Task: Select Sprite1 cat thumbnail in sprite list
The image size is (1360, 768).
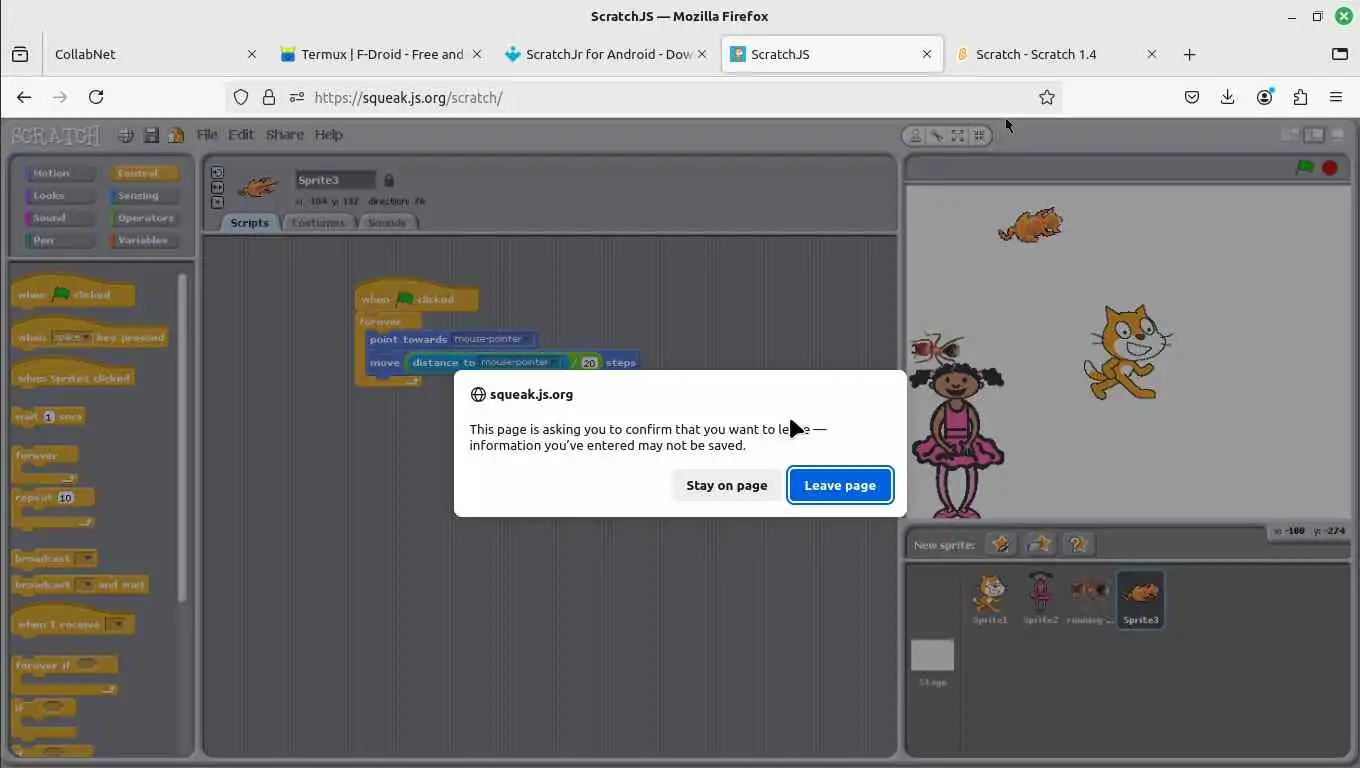Action: (990, 598)
